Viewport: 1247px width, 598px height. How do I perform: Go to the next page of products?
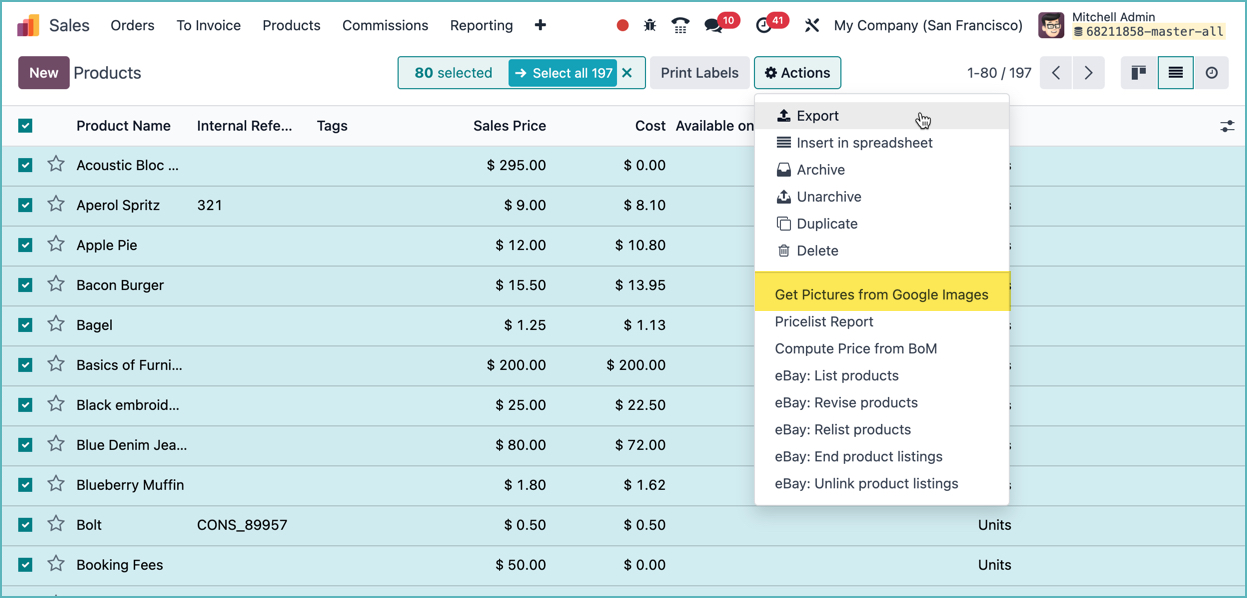click(x=1089, y=73)
